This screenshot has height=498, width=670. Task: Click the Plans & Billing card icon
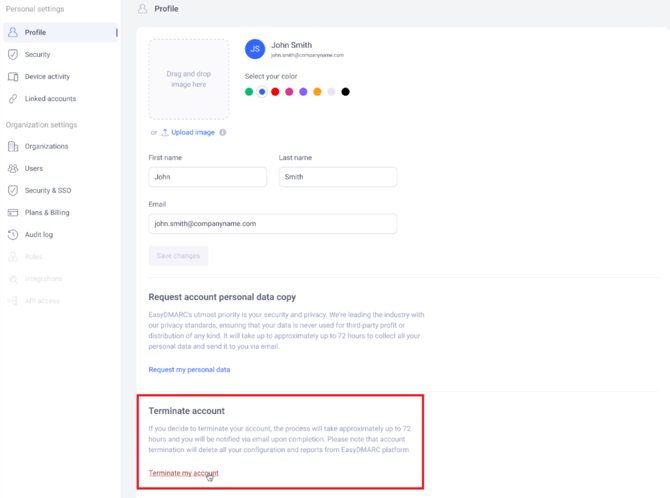(13, 212)
